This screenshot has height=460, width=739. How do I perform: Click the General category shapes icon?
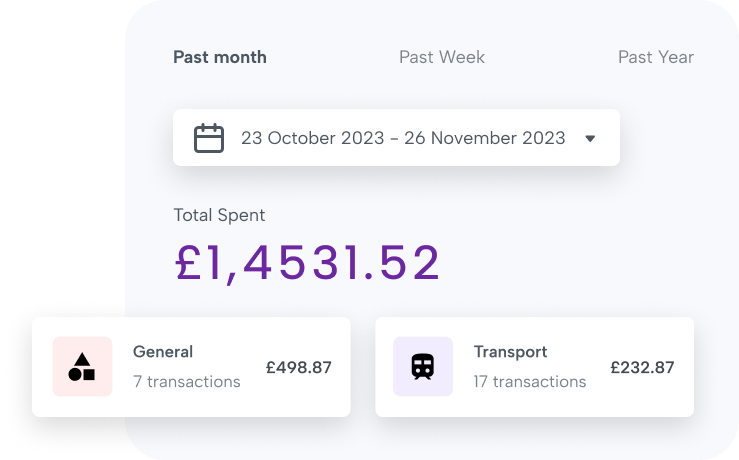click(x=82, y=367)
